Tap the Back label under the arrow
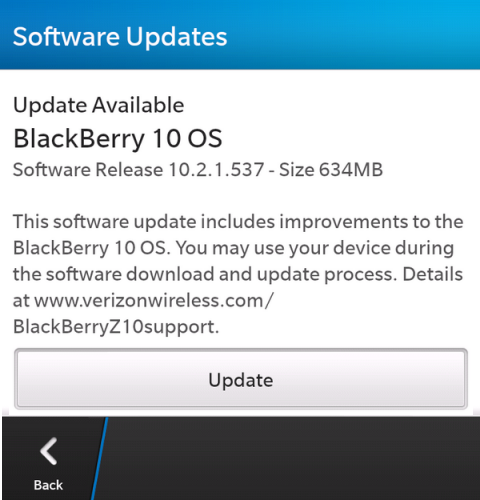Screen dimensions: 480x500 (x=48, y=485)
